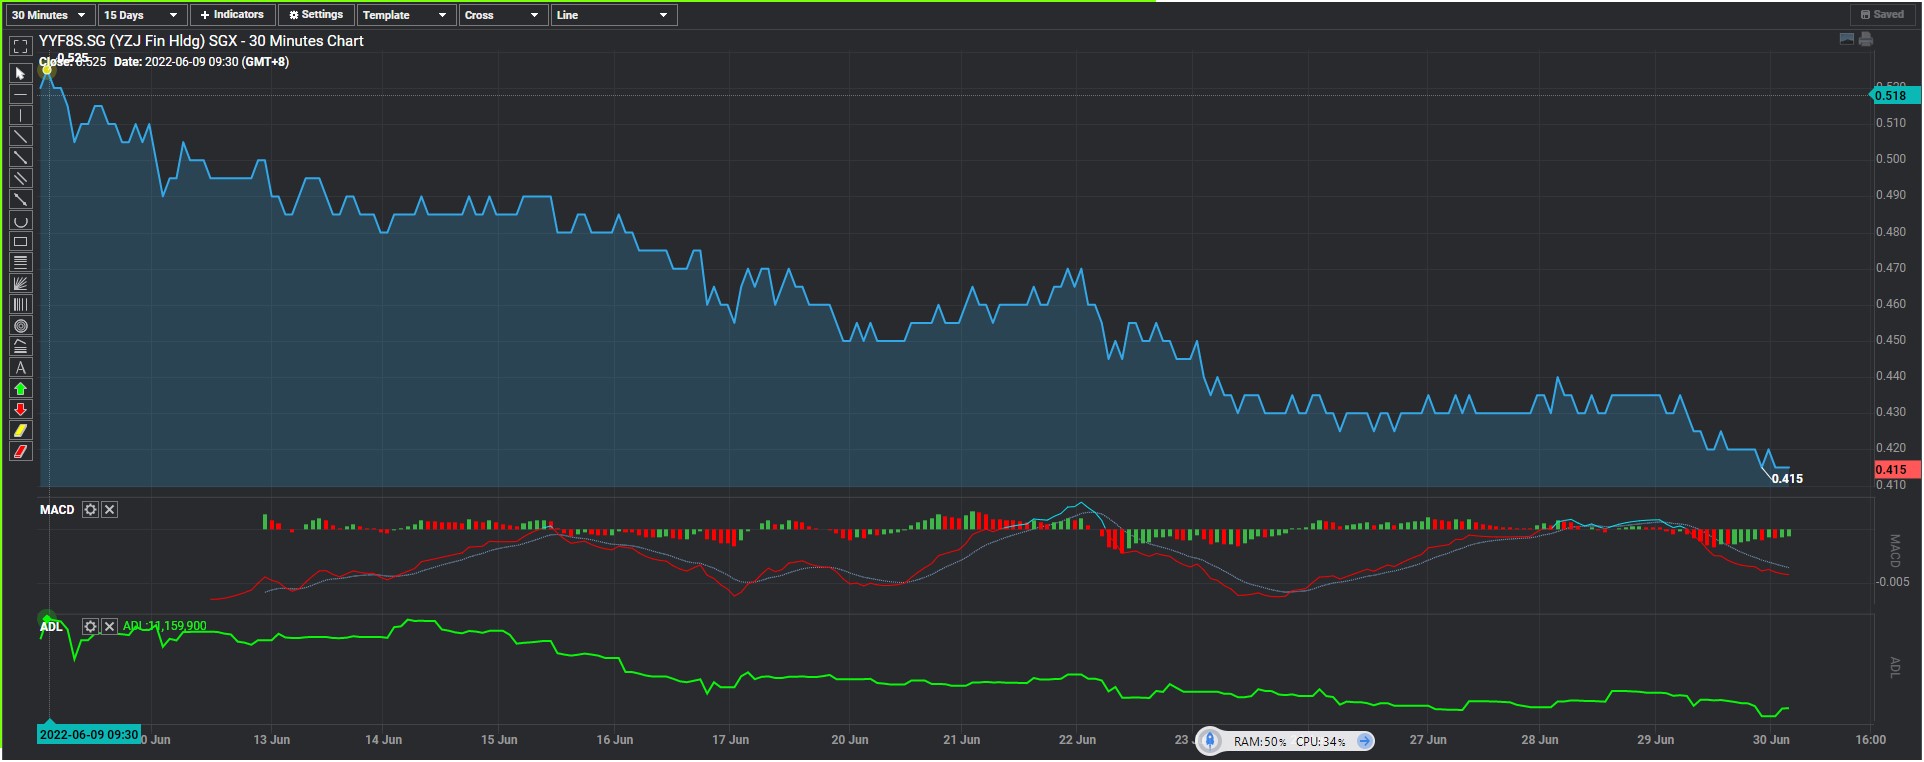Open MACD indicator settings gear

90,510
